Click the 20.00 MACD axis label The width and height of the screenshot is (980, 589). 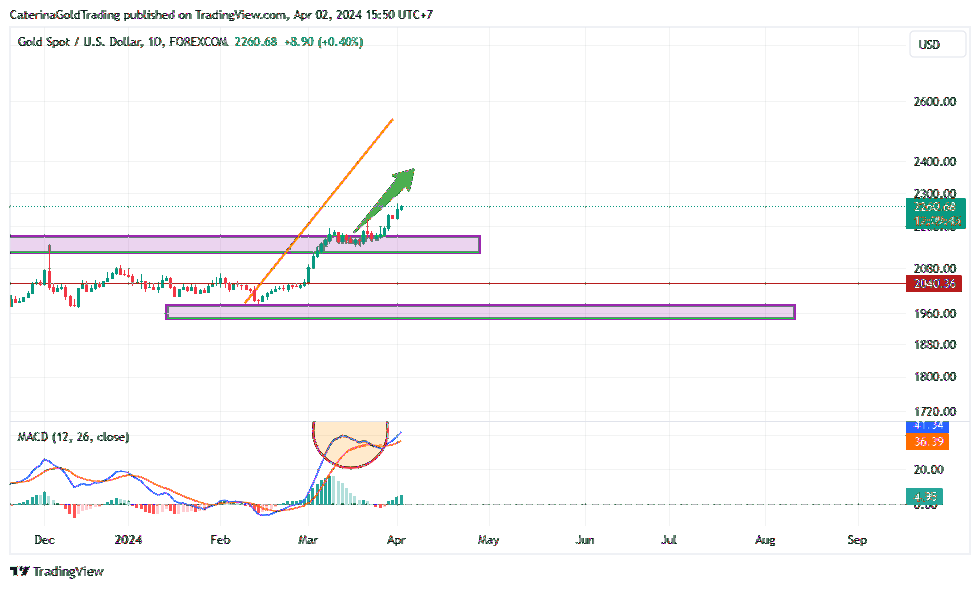click(x=928, y=470)
